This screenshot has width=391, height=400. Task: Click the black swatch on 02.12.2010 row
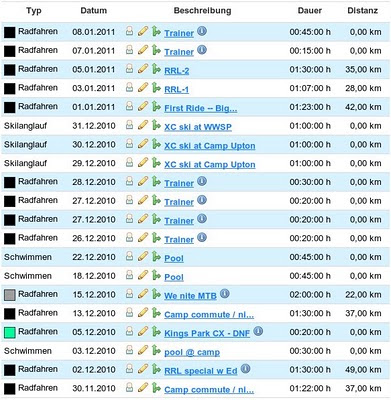click(10, 370)
